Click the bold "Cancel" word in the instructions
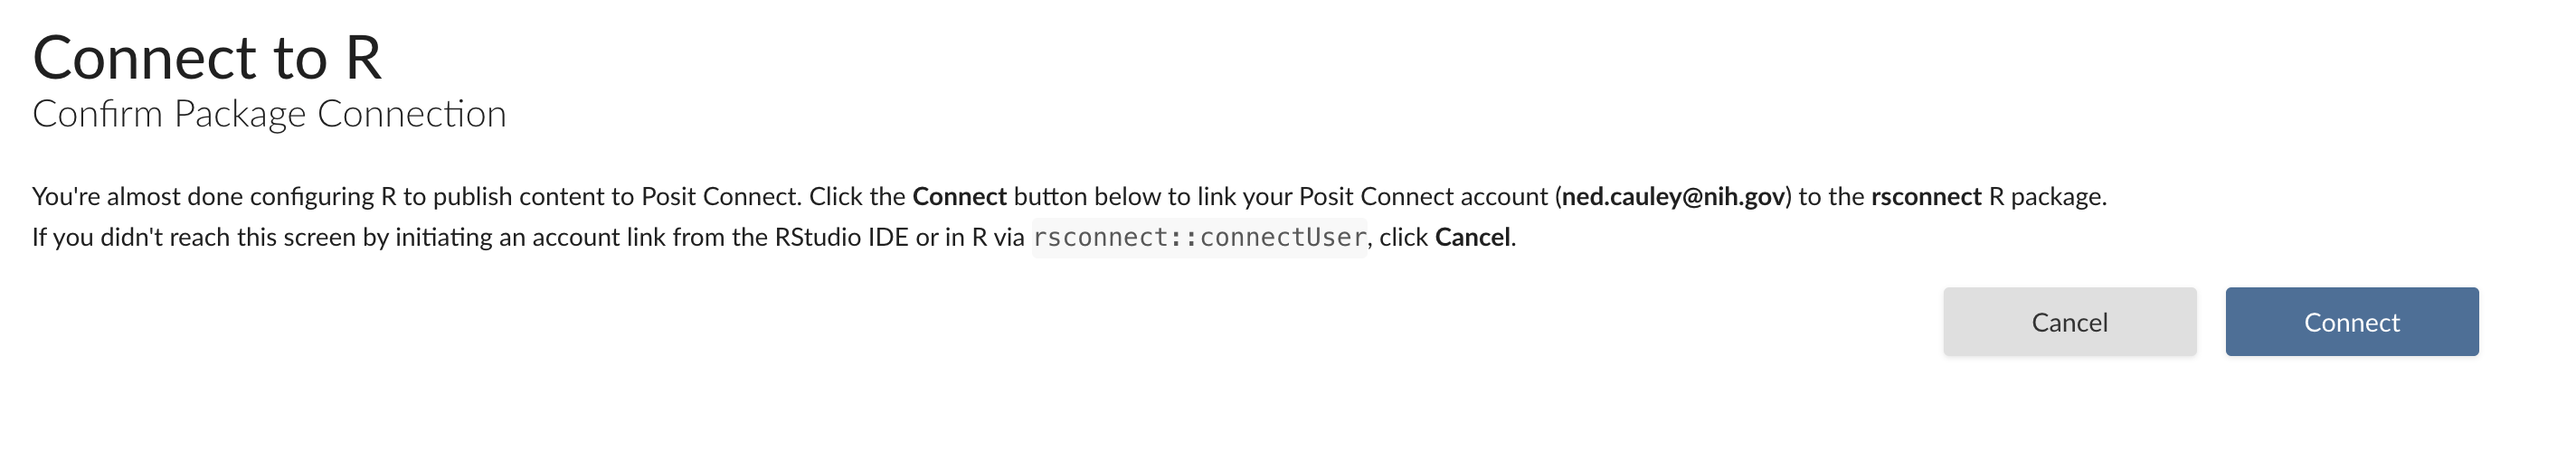 pos(1472,238)
